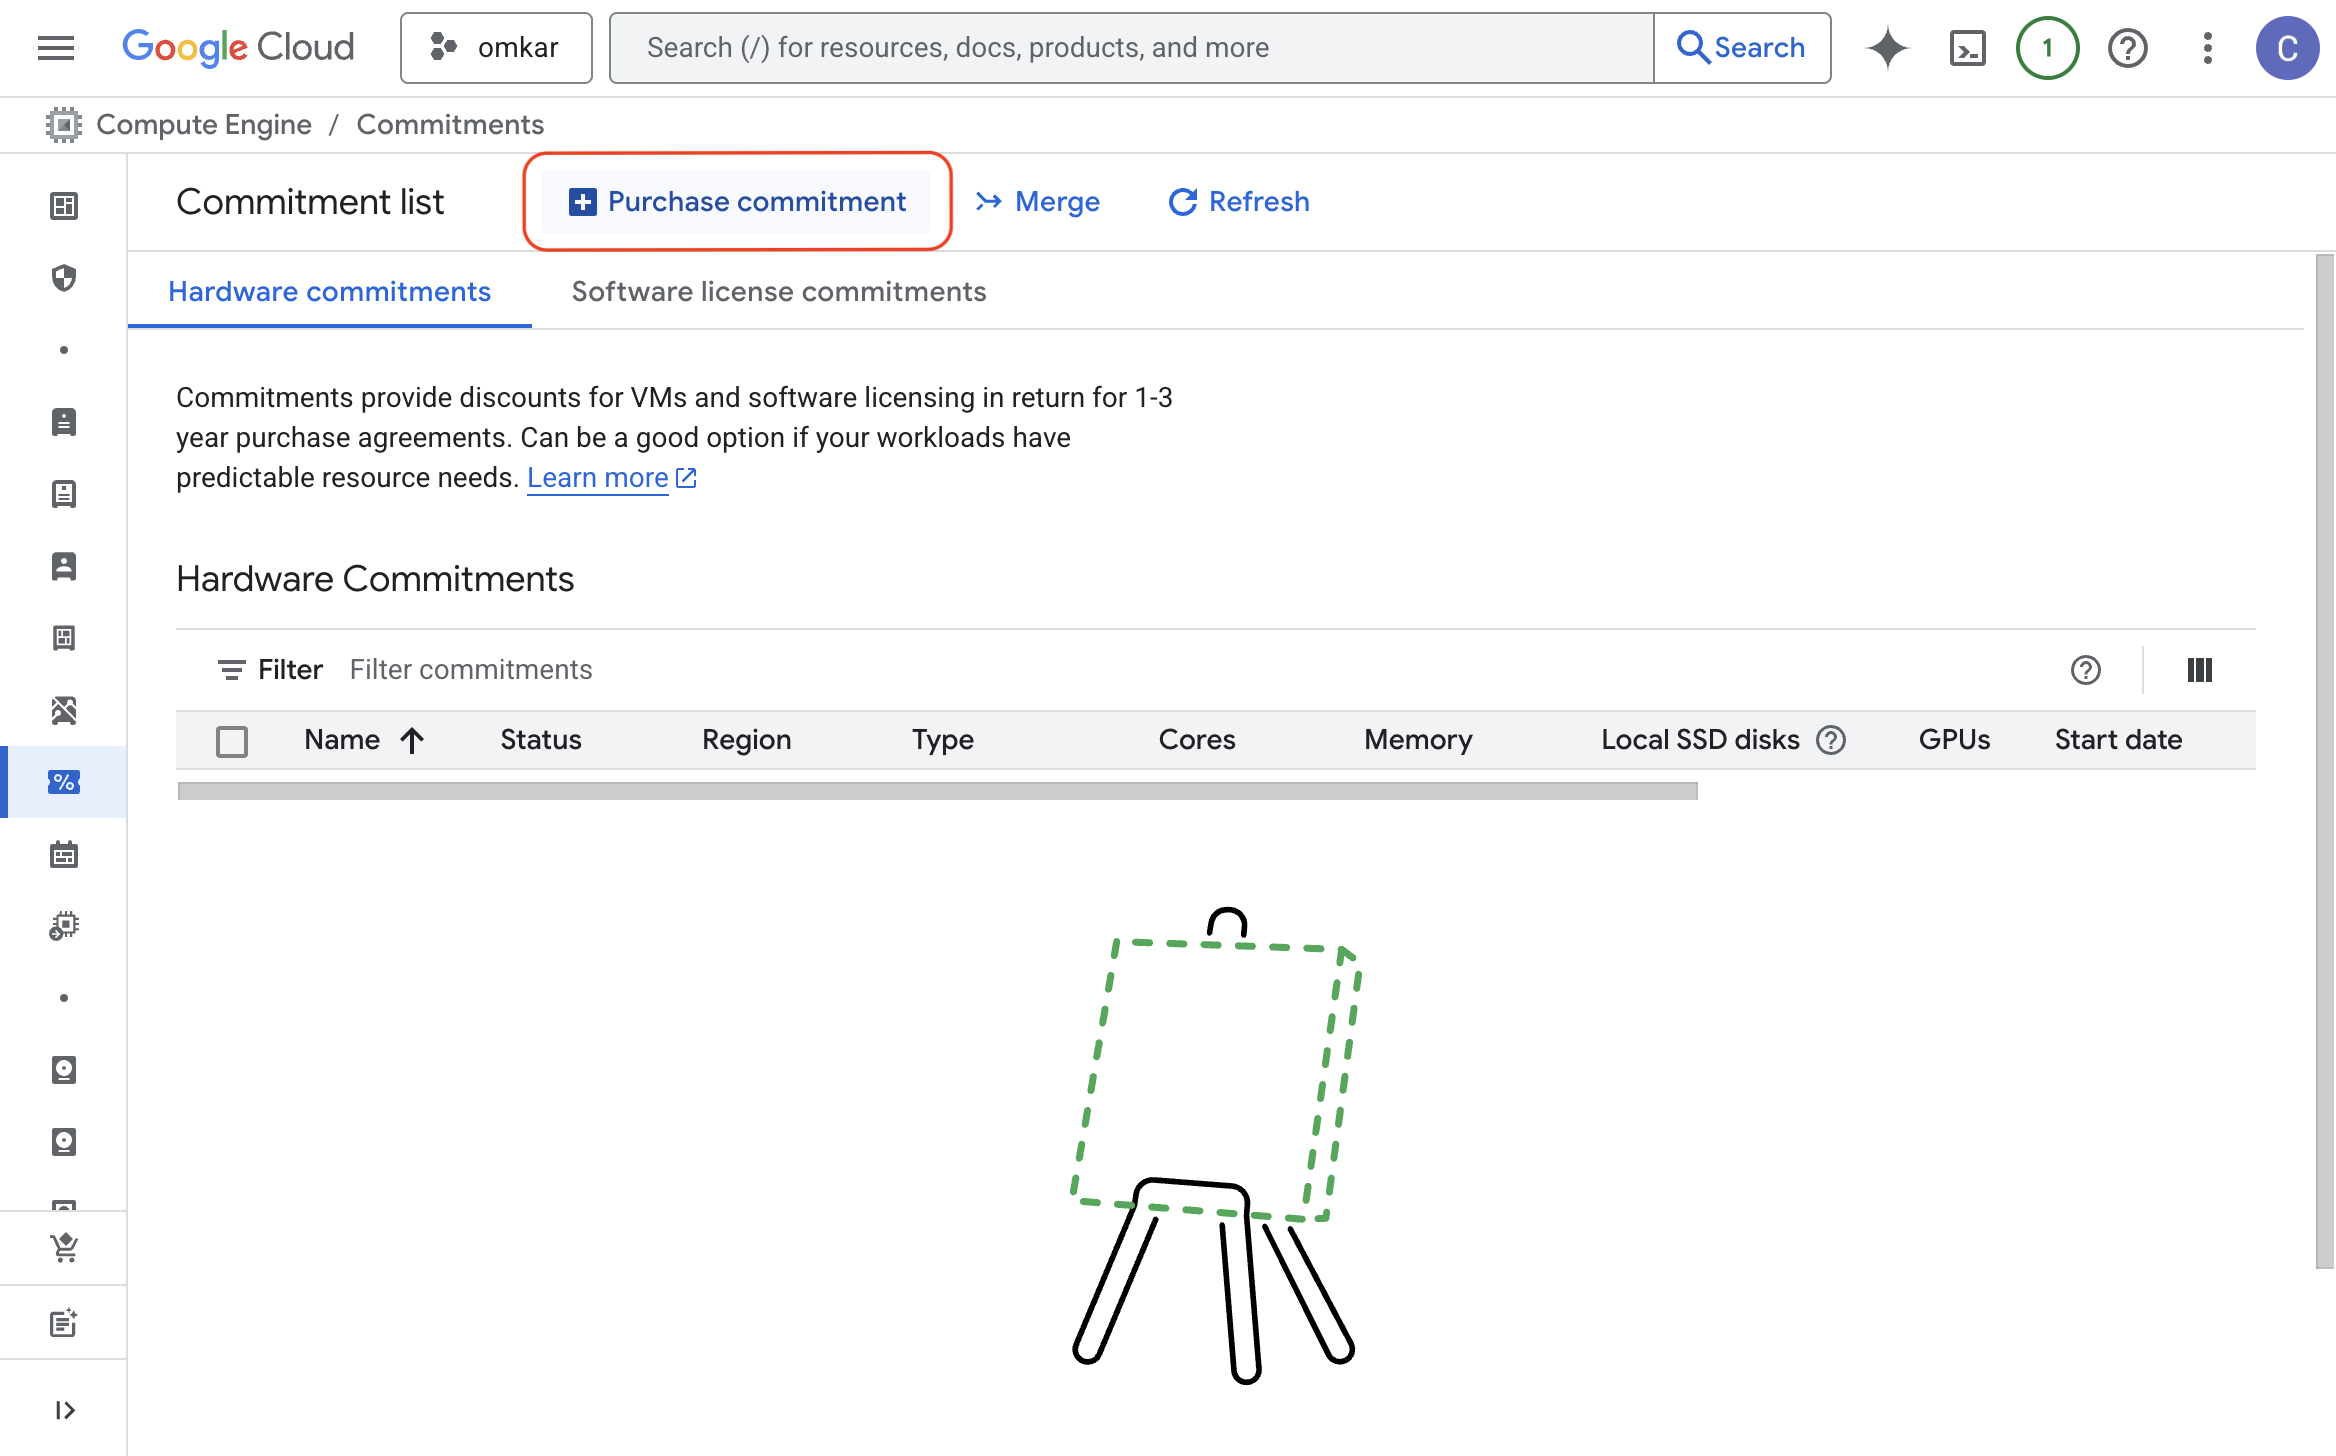2336x1456 pixels.
Task: Click the column display options icon
Action: click(2199, 670)
